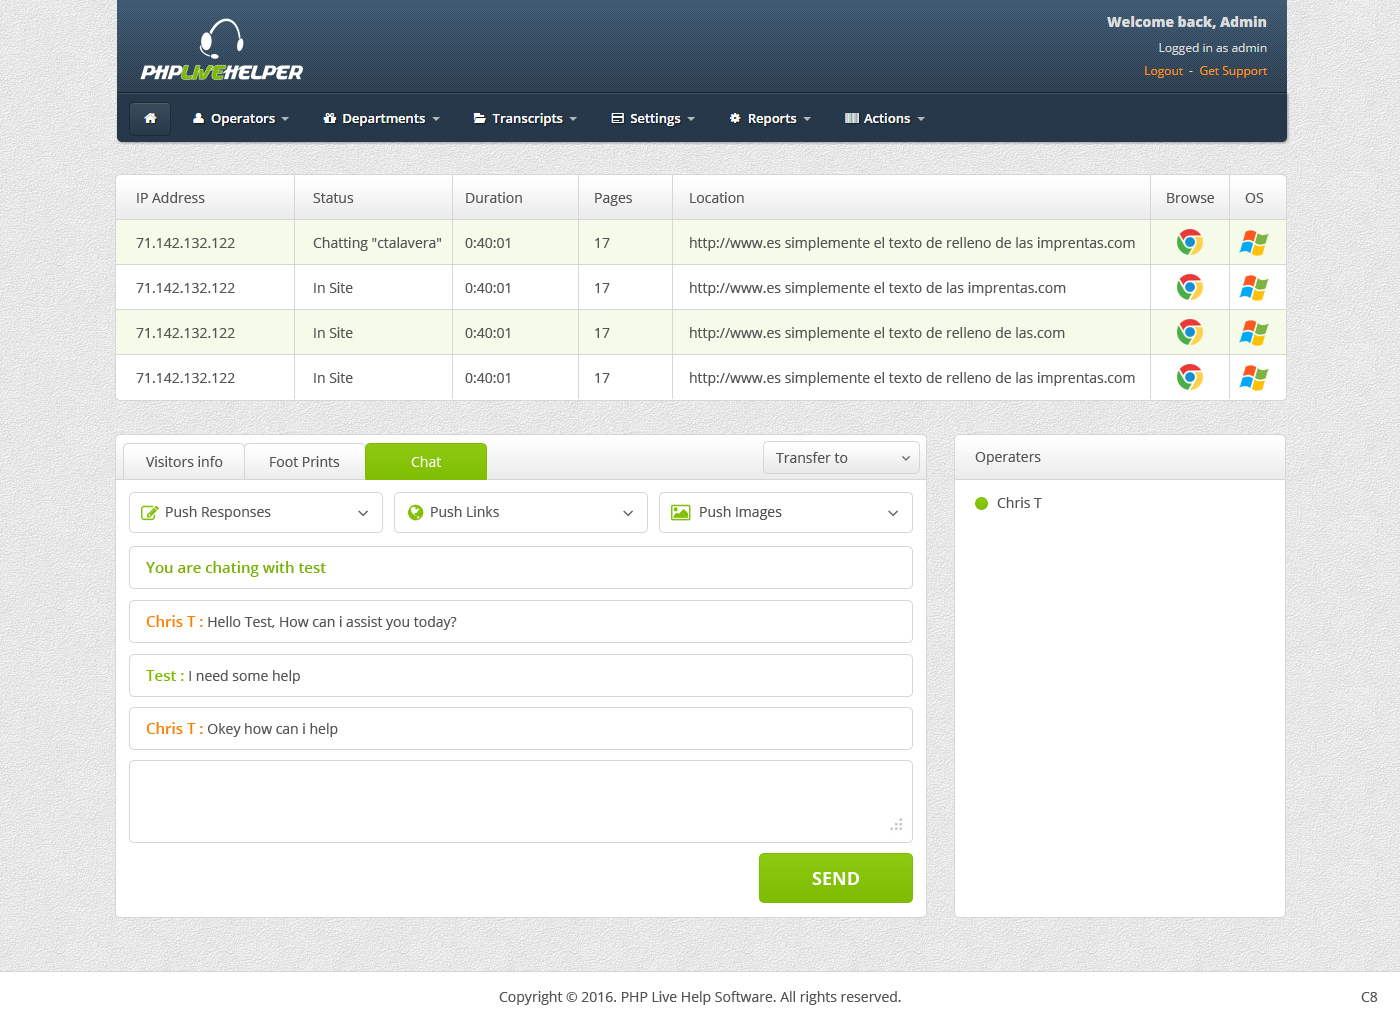The width and height of the screenshot is (1400, 1022).
Task: Expand the Push Responses dropdown
Action: coord(256,512)
